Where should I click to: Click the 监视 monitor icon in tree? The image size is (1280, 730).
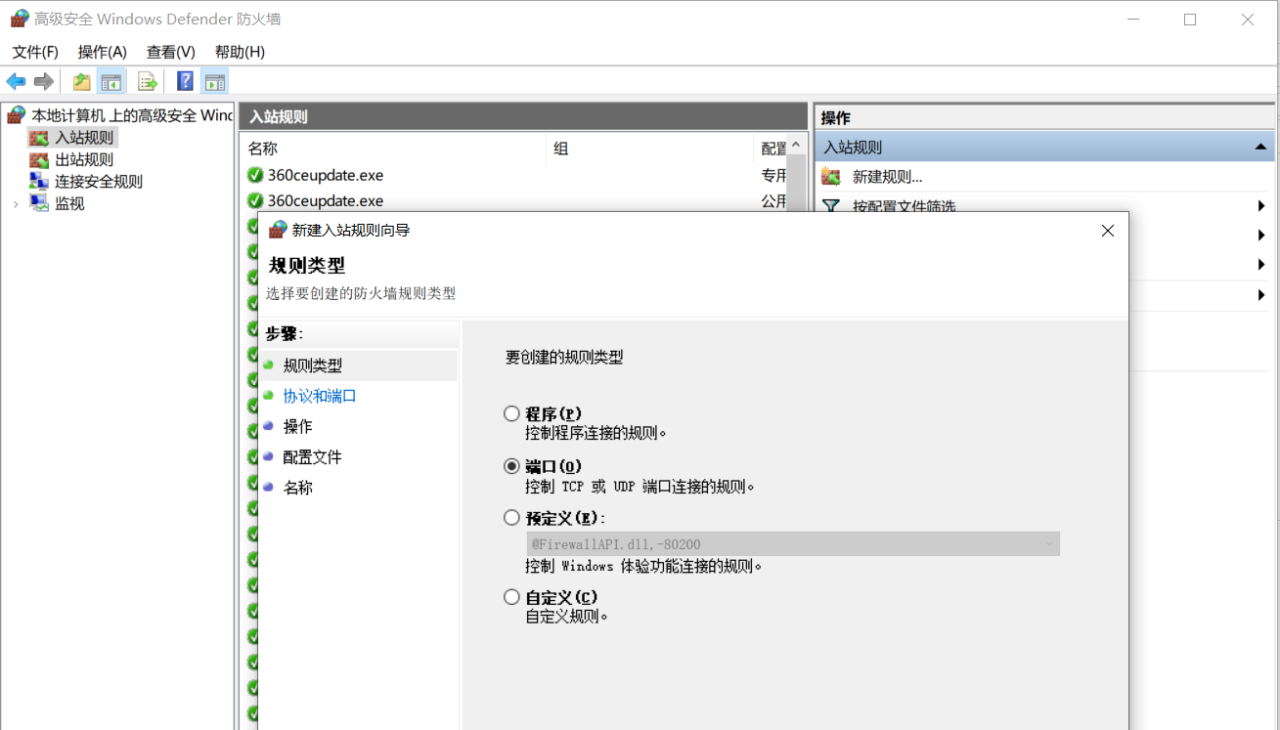tap(39, 204)
